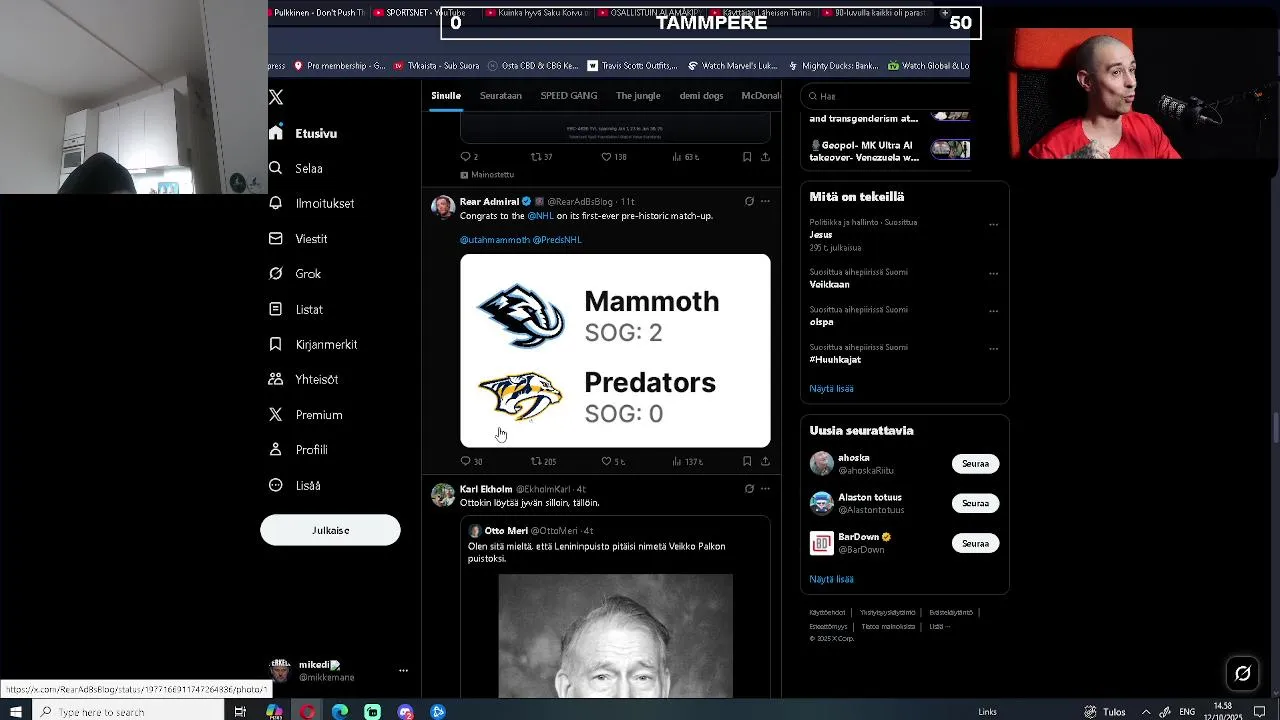Image resolution: width=1280 pixels, height=720 pixels.
Task: Share Rear Admiral's post
Action: point(765,461)
